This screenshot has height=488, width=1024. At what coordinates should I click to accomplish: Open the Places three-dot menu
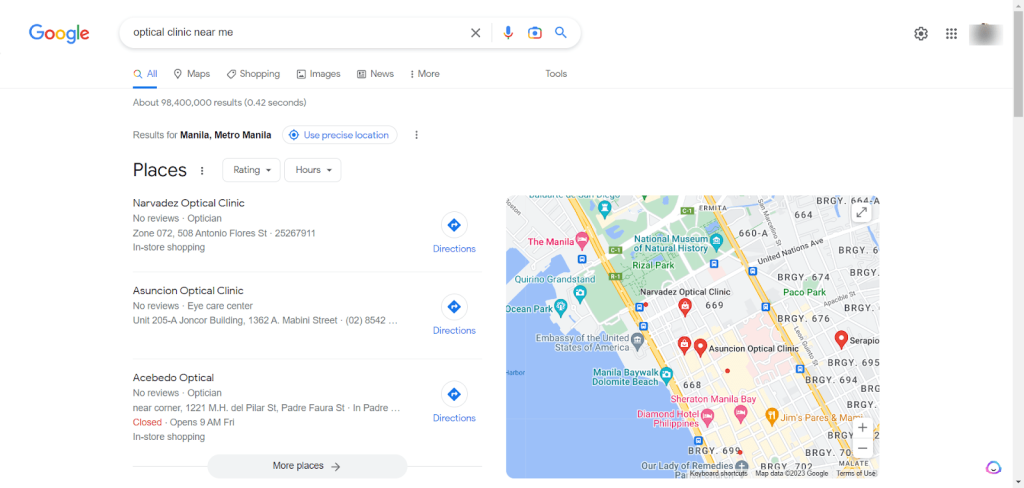[202, 171]
